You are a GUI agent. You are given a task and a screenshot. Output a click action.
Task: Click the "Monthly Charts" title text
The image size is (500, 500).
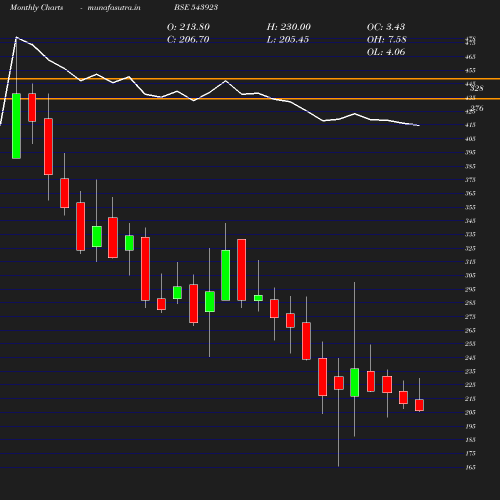[x=37, y=7]
